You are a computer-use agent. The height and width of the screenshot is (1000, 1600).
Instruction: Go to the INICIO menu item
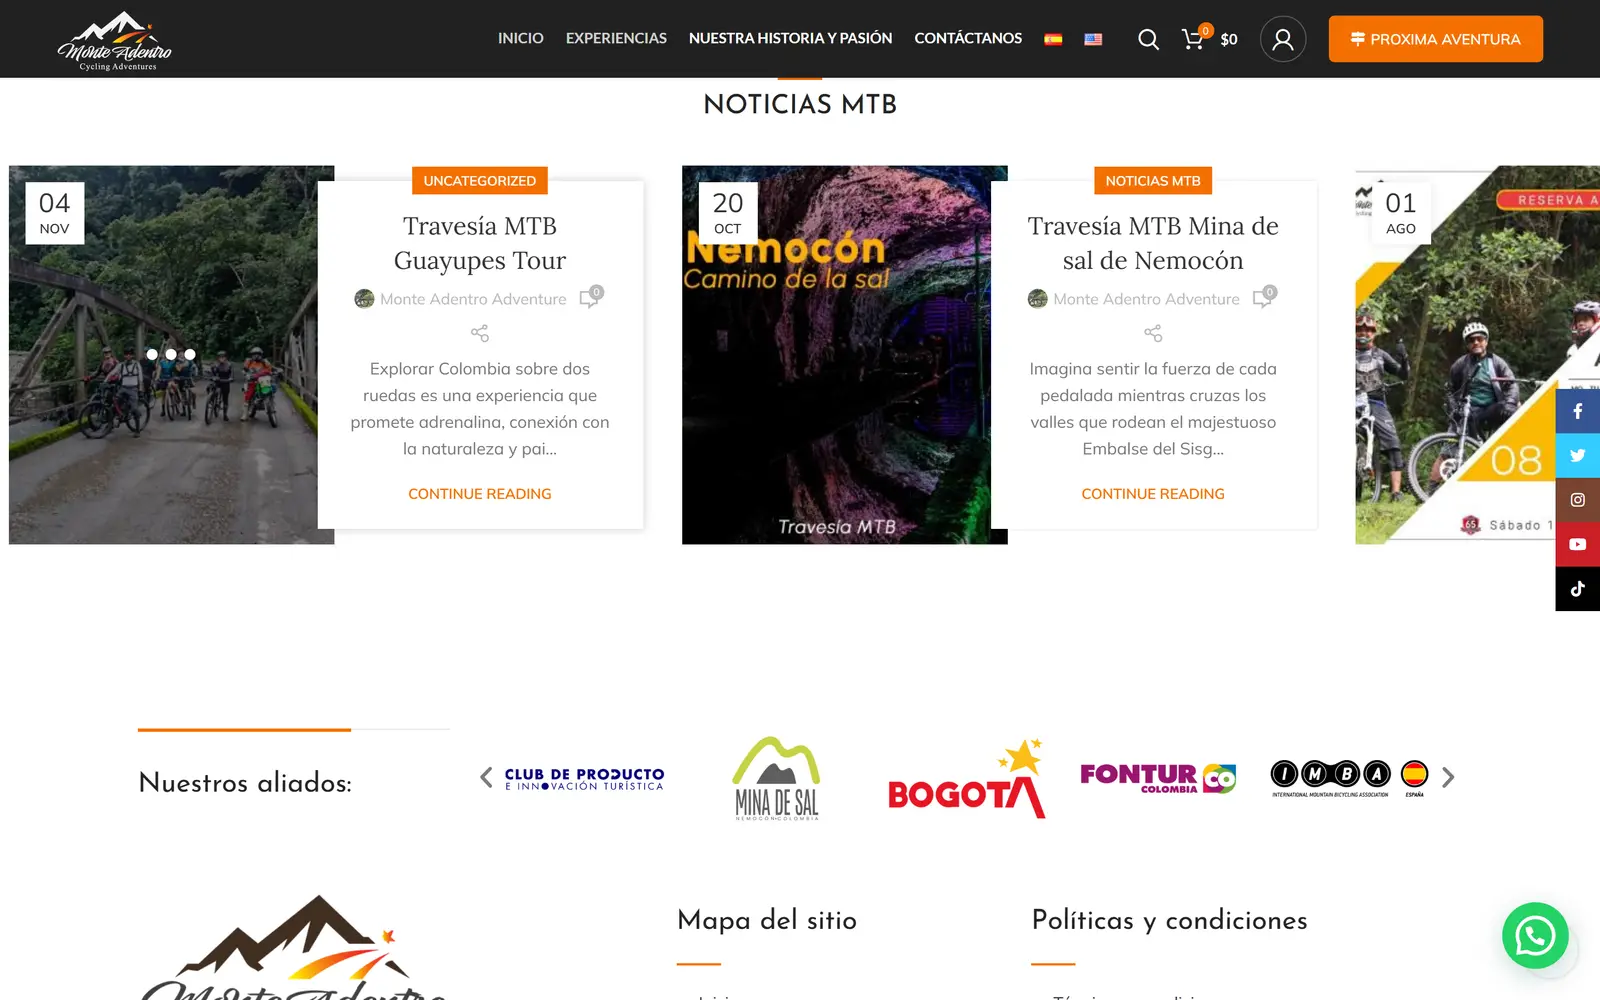click(x=521, y=38)
